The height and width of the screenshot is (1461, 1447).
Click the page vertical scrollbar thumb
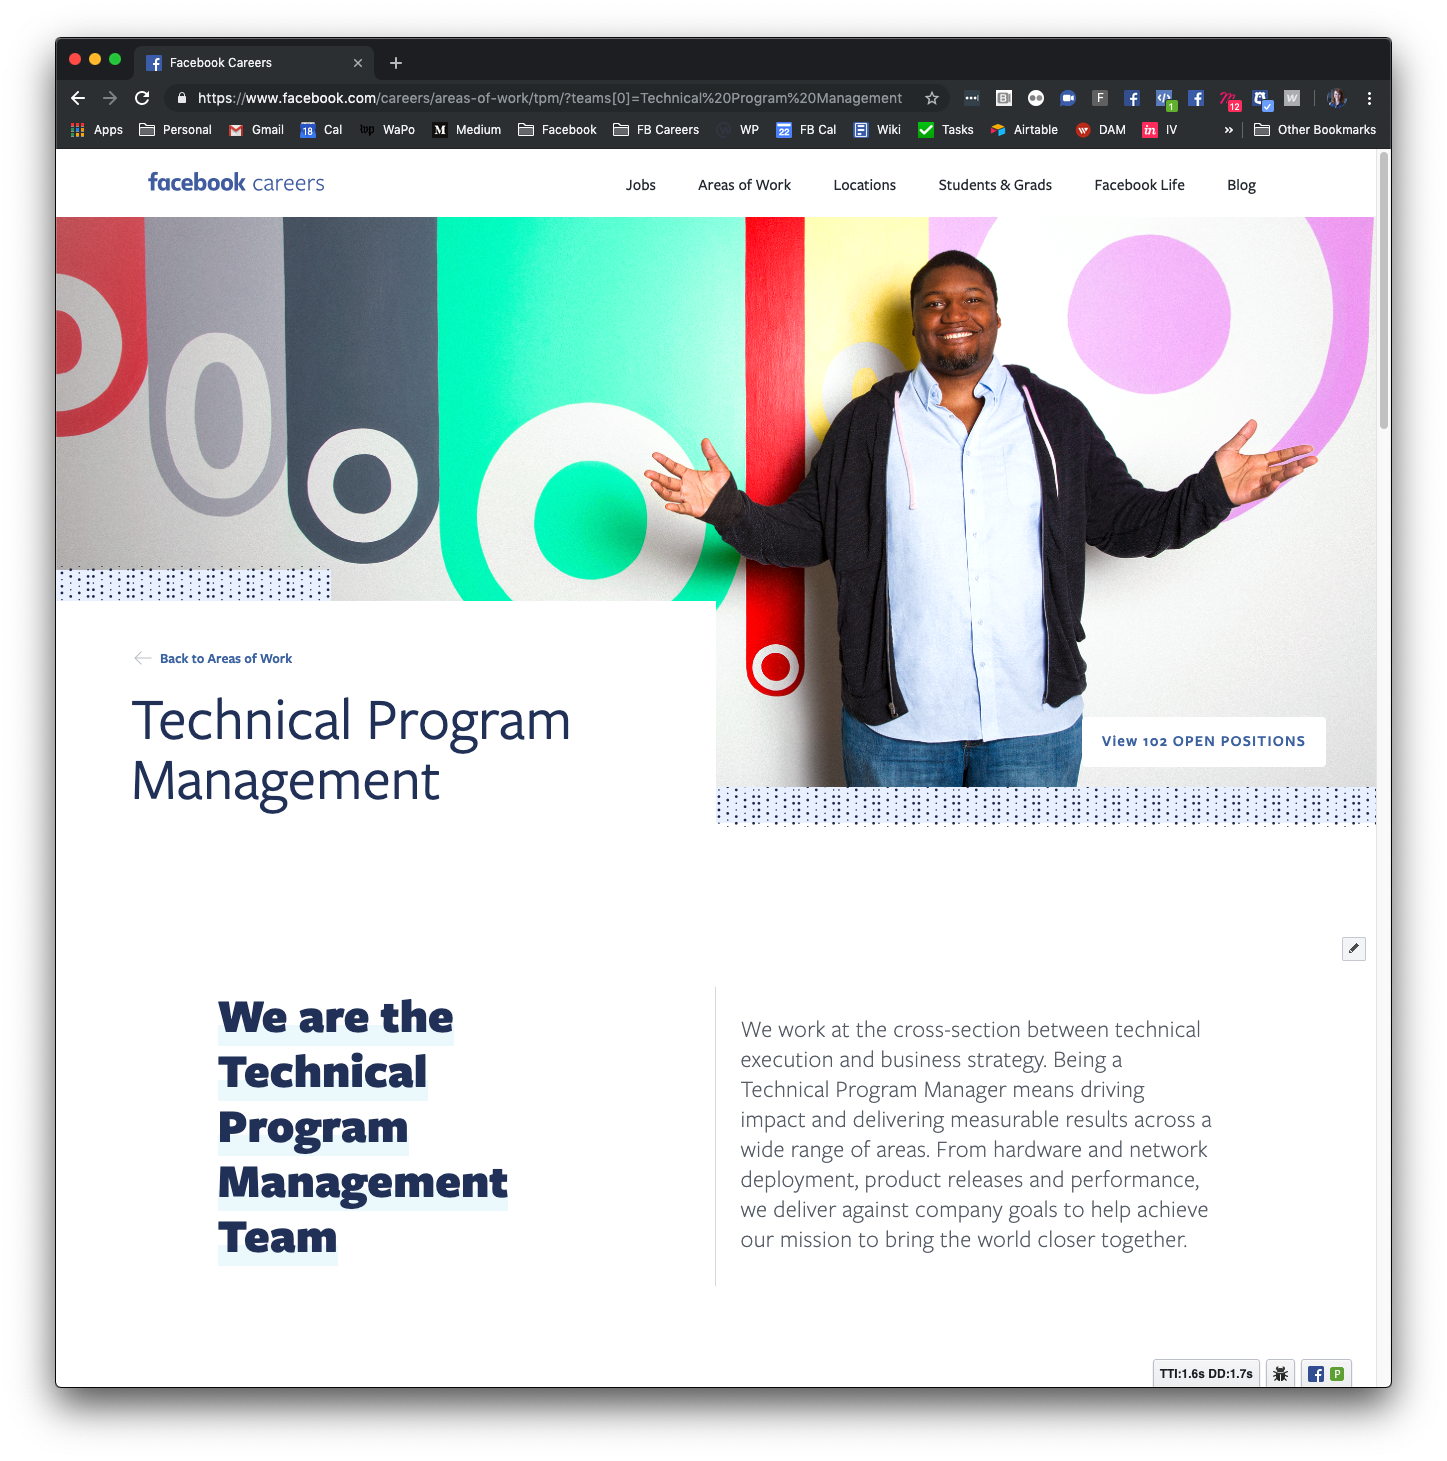pos(1384,290)
